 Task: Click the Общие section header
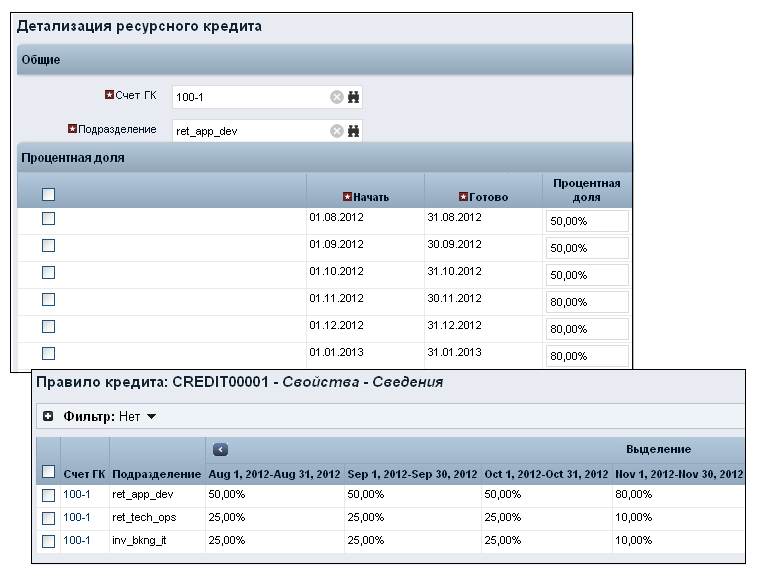tap(325, 60)
